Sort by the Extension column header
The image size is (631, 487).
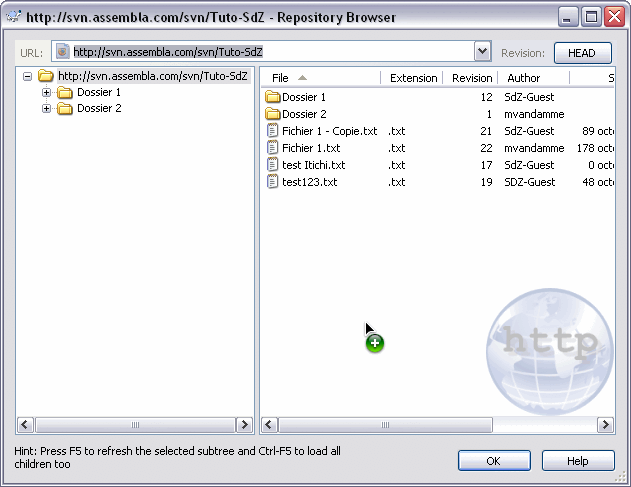412,78
